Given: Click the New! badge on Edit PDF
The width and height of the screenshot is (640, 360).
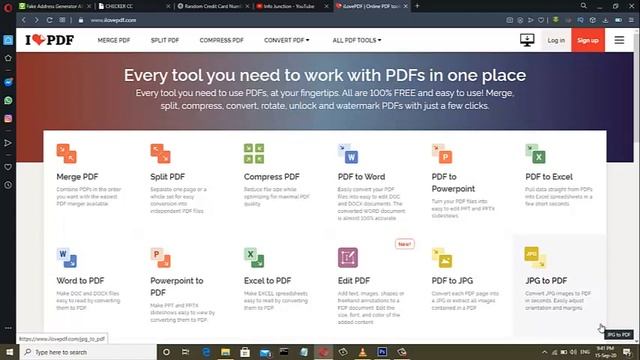Looking at the screenshot, I should (x=404, y=244).
